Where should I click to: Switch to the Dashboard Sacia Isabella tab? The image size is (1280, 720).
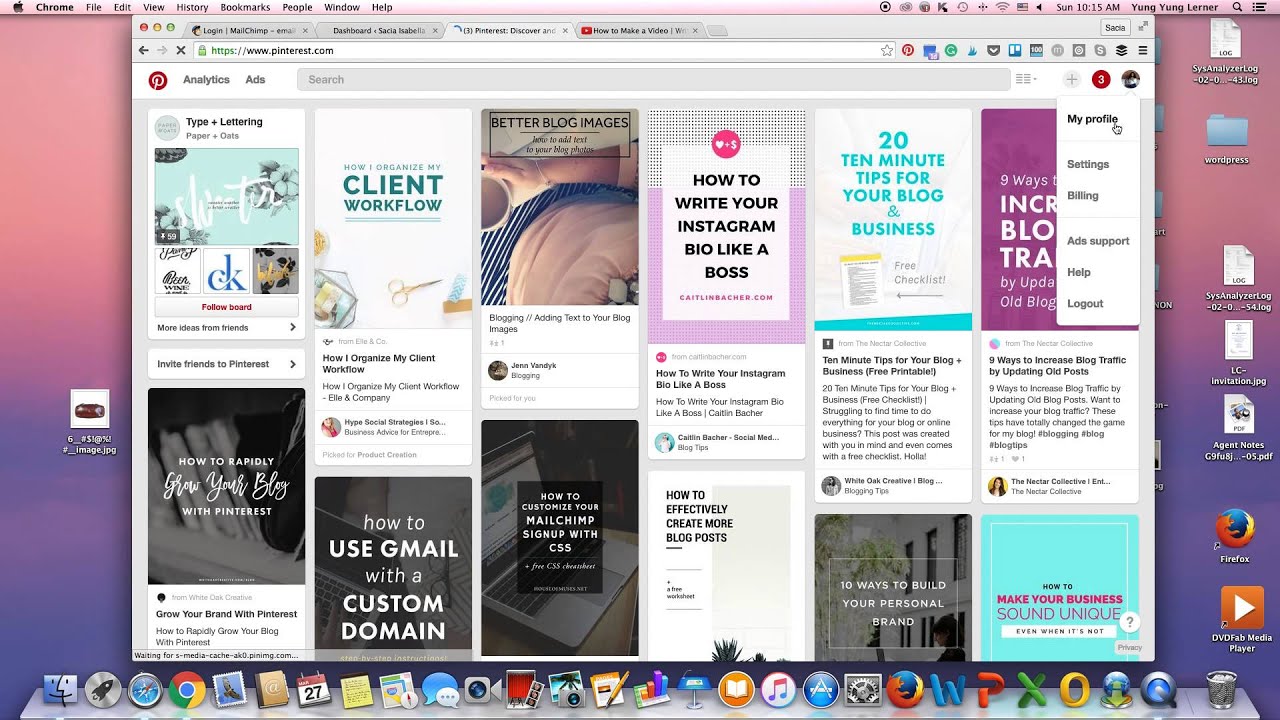click(x=380, y=30)
